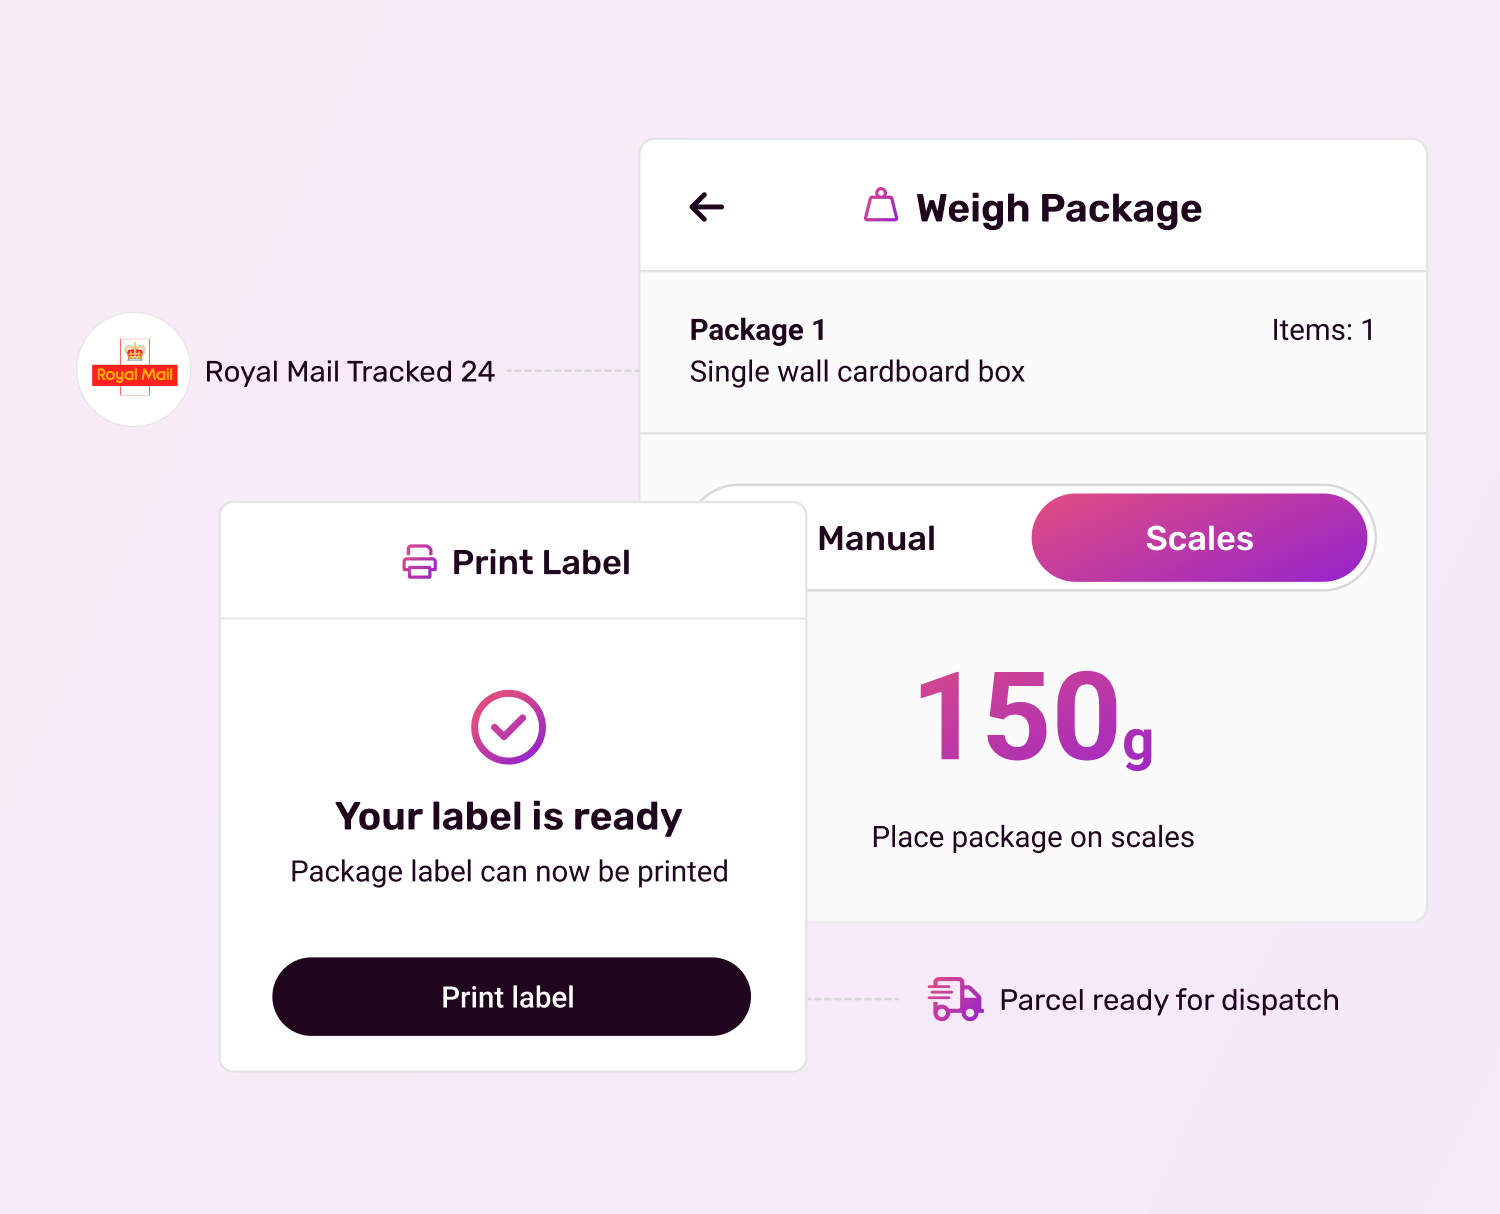This screenshot has width=1500, height=1214.
Task: Select the Scales weighing mode
Action: click(x=1199, y=538)
